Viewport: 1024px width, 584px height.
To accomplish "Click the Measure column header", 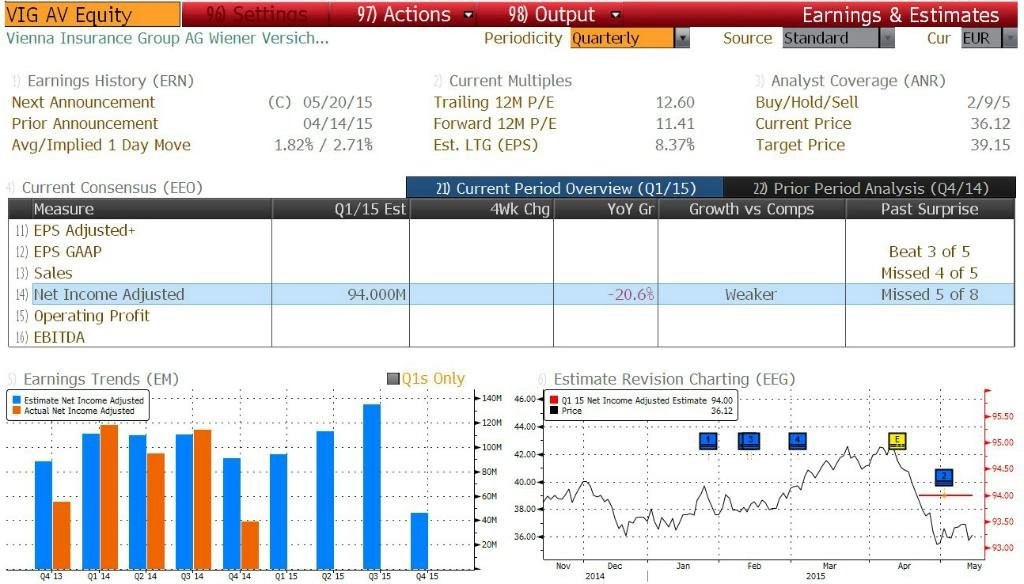I will pyautogui.click(x=140, y=209).
